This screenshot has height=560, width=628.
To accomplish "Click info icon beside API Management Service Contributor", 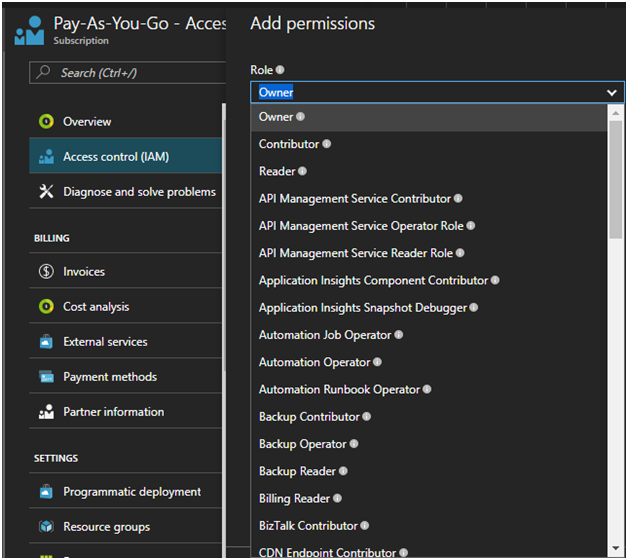I will click(x=458, y=198).
